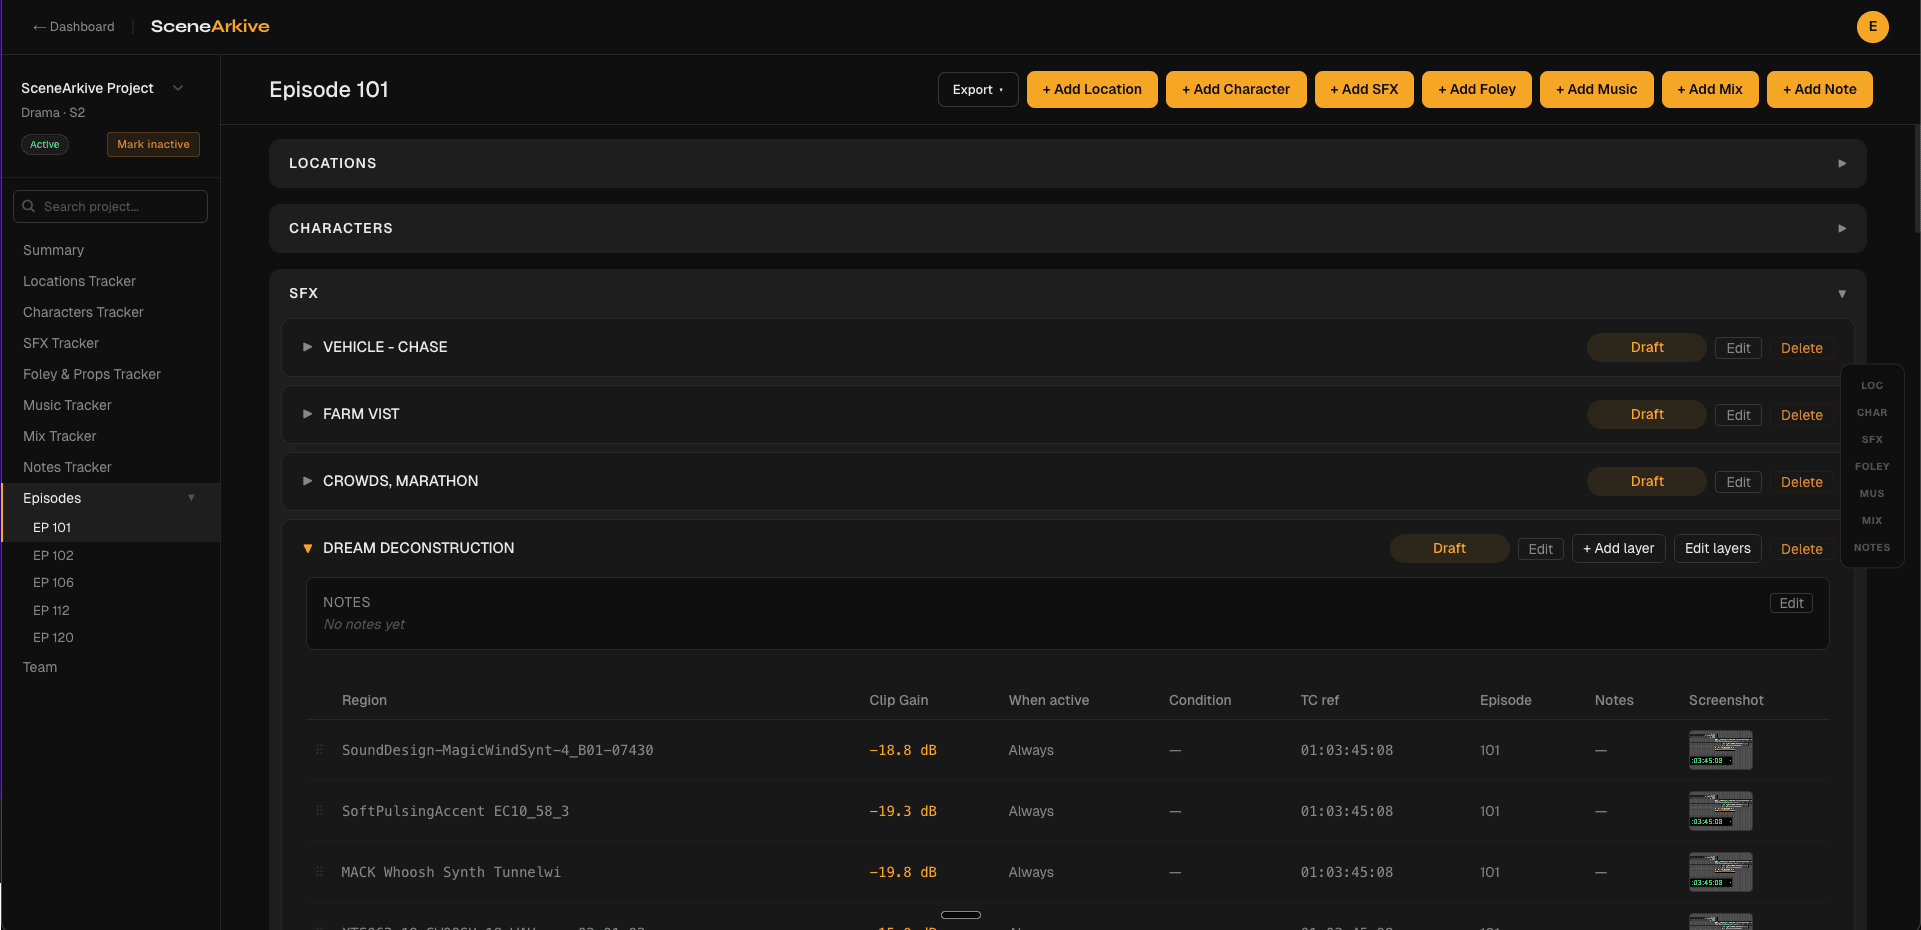Open SceneArkive Project switcher dropdown

pos(178,88)
